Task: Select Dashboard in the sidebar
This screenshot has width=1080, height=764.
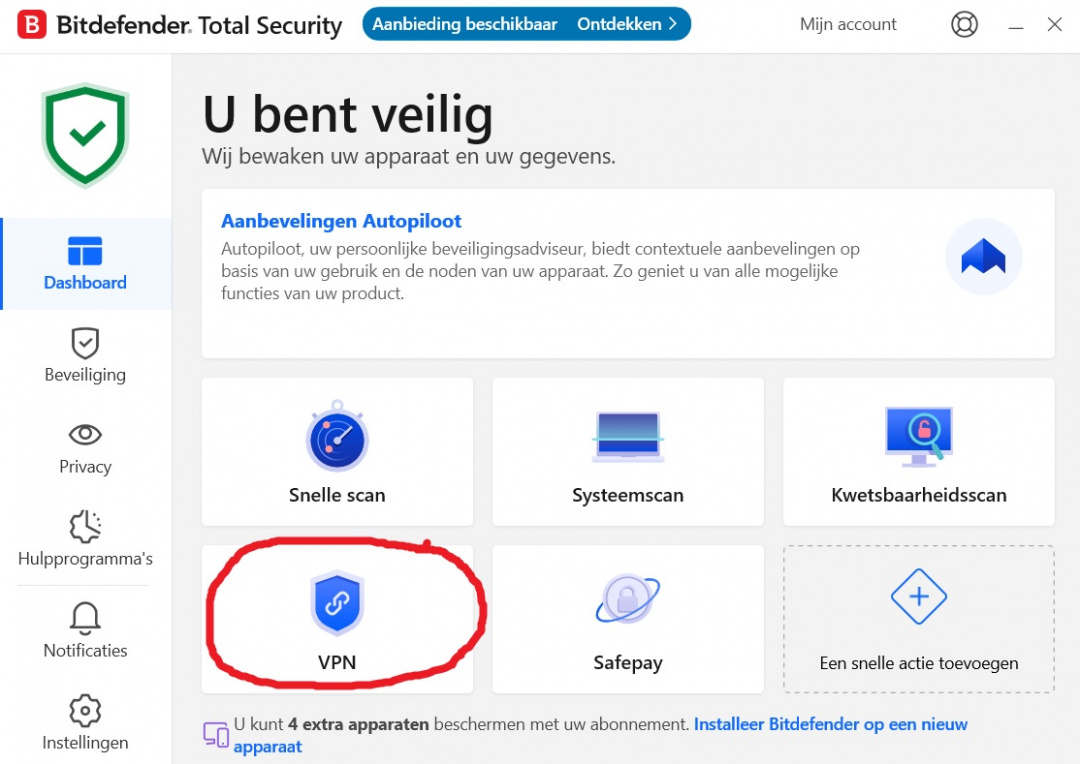Action: [x=85, y=264]
